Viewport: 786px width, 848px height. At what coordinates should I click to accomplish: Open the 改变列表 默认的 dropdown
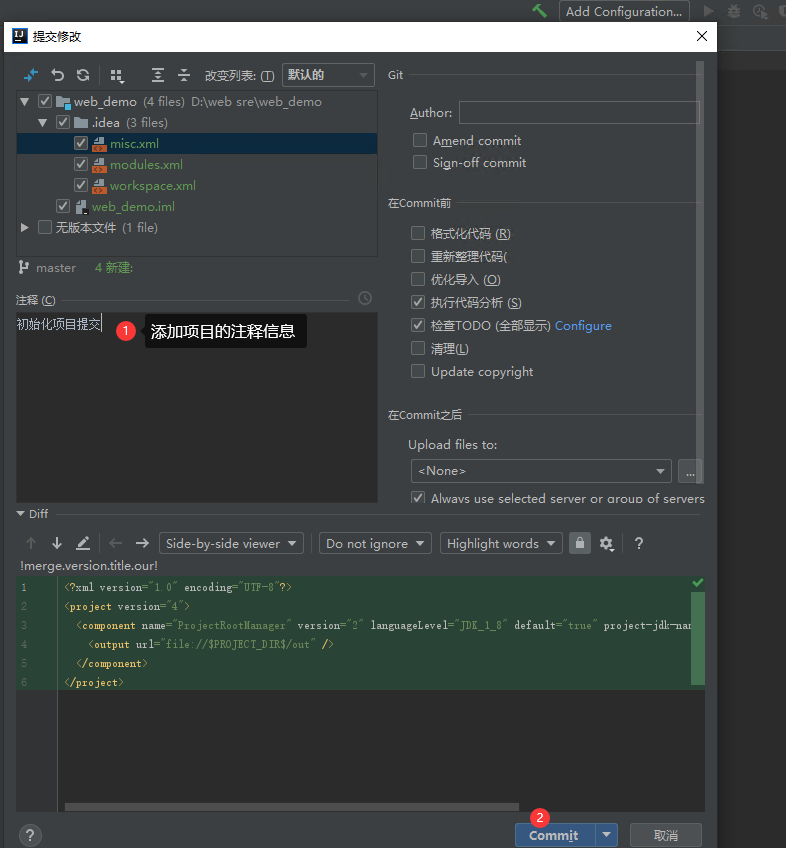coord(328,75)
